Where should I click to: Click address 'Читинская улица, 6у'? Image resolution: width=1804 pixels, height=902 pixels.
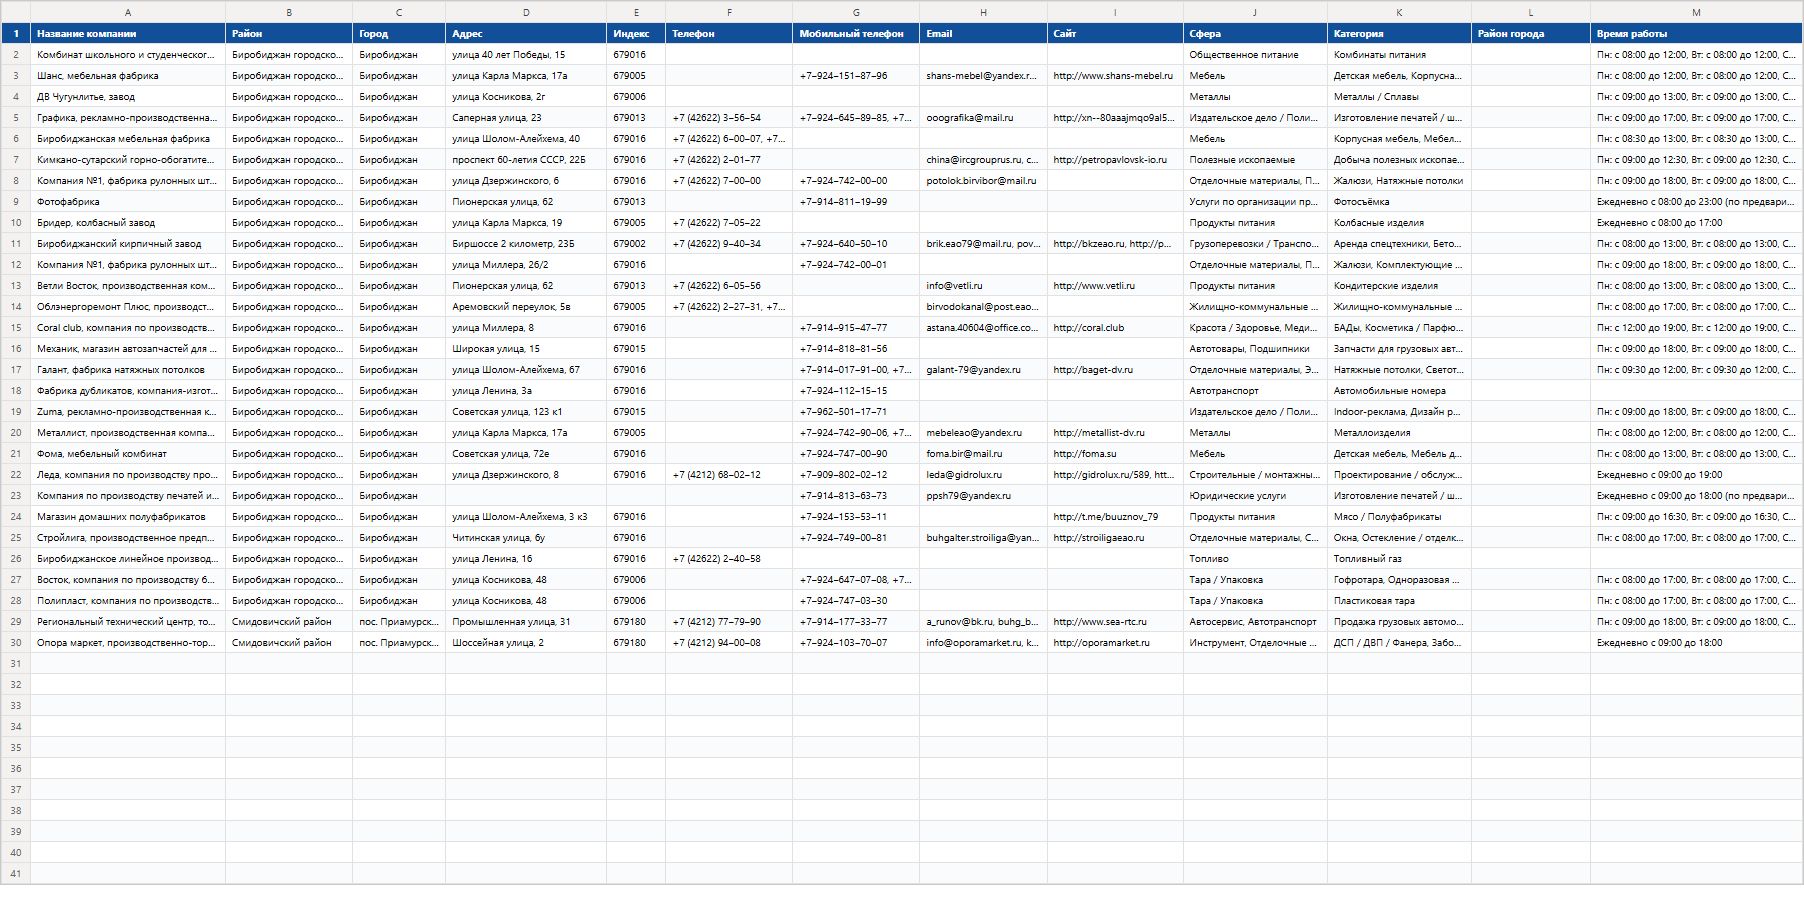(x=526, y=537)
